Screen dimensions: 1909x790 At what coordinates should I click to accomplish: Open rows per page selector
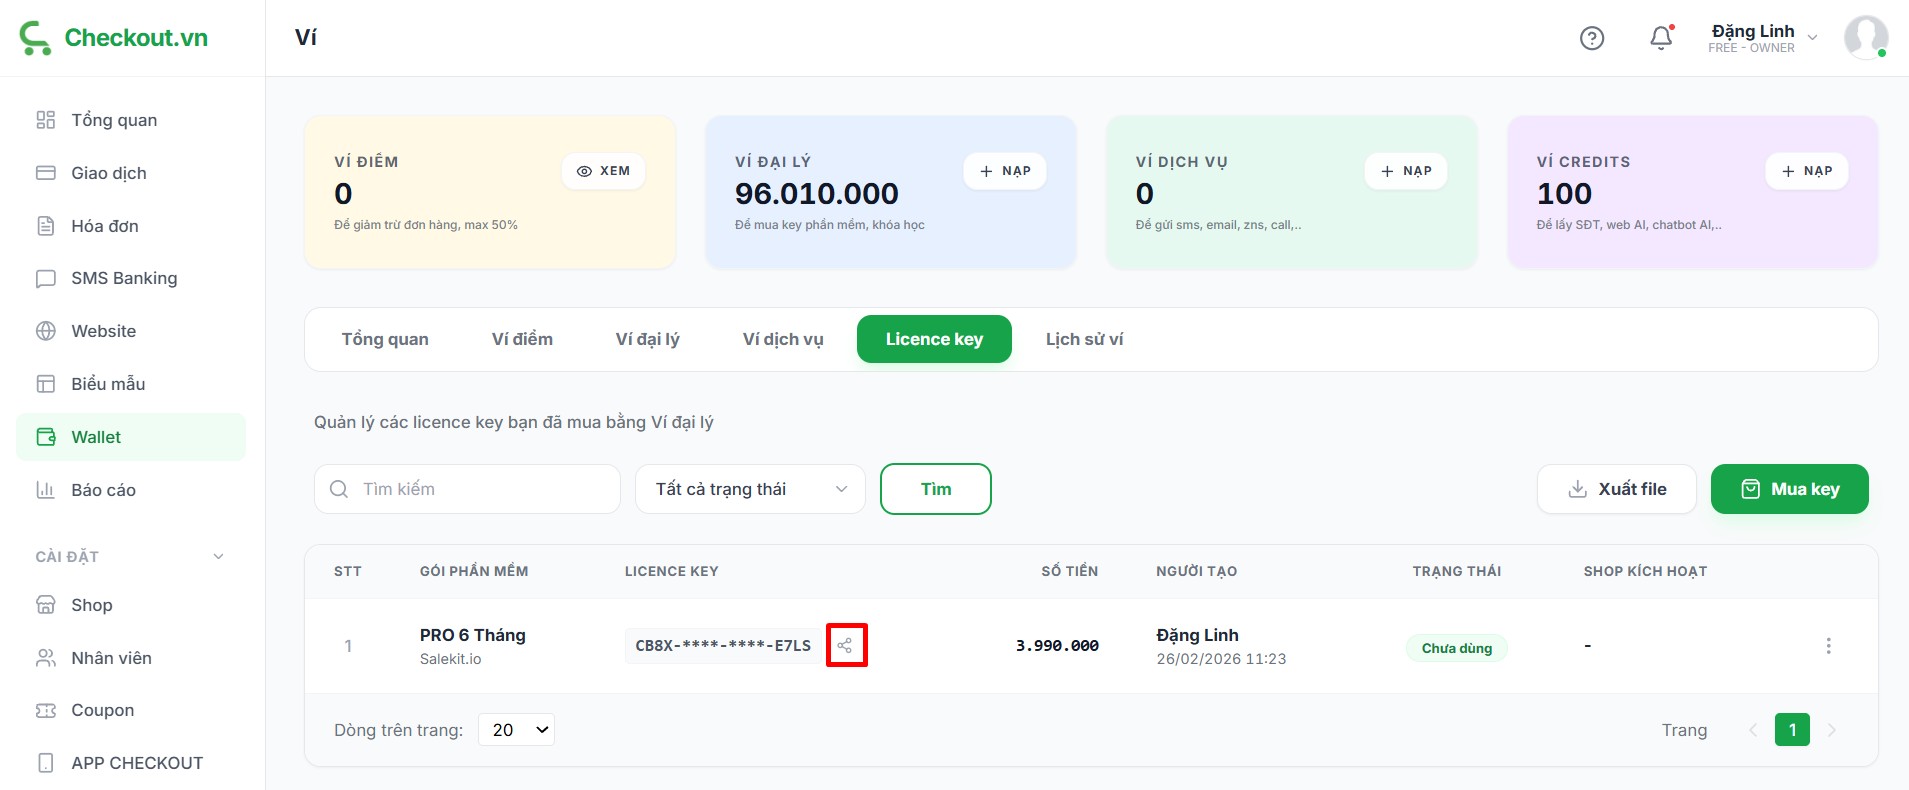[x=516, y=730]
